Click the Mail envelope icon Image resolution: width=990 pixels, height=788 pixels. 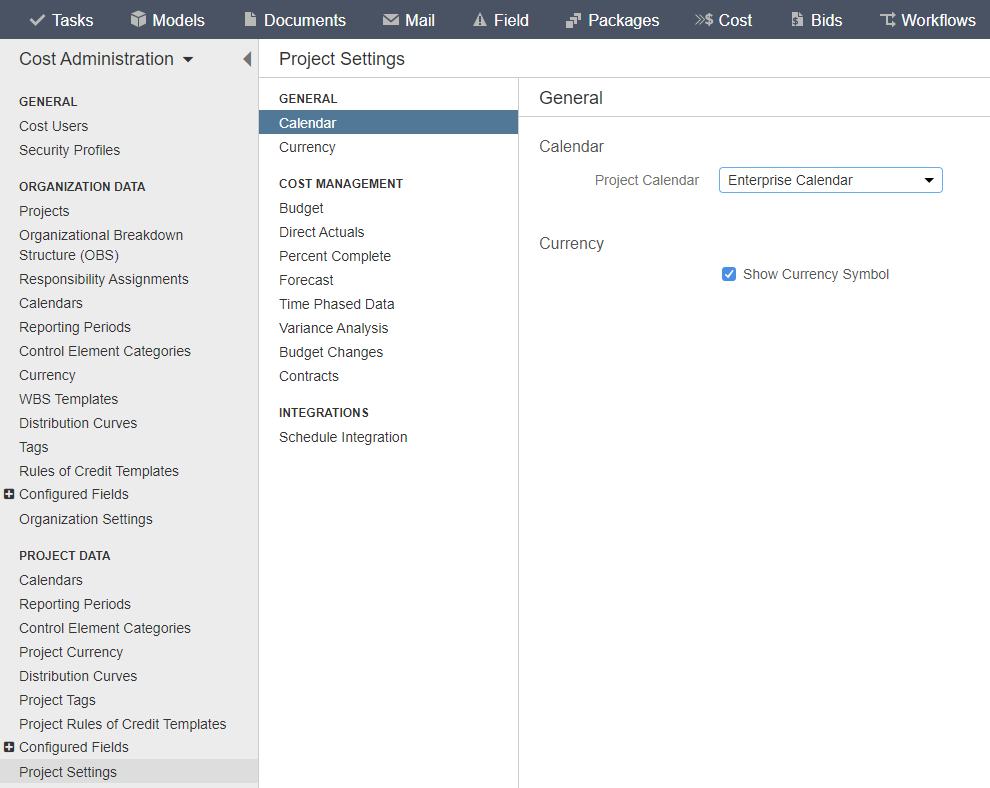[391, 20]
